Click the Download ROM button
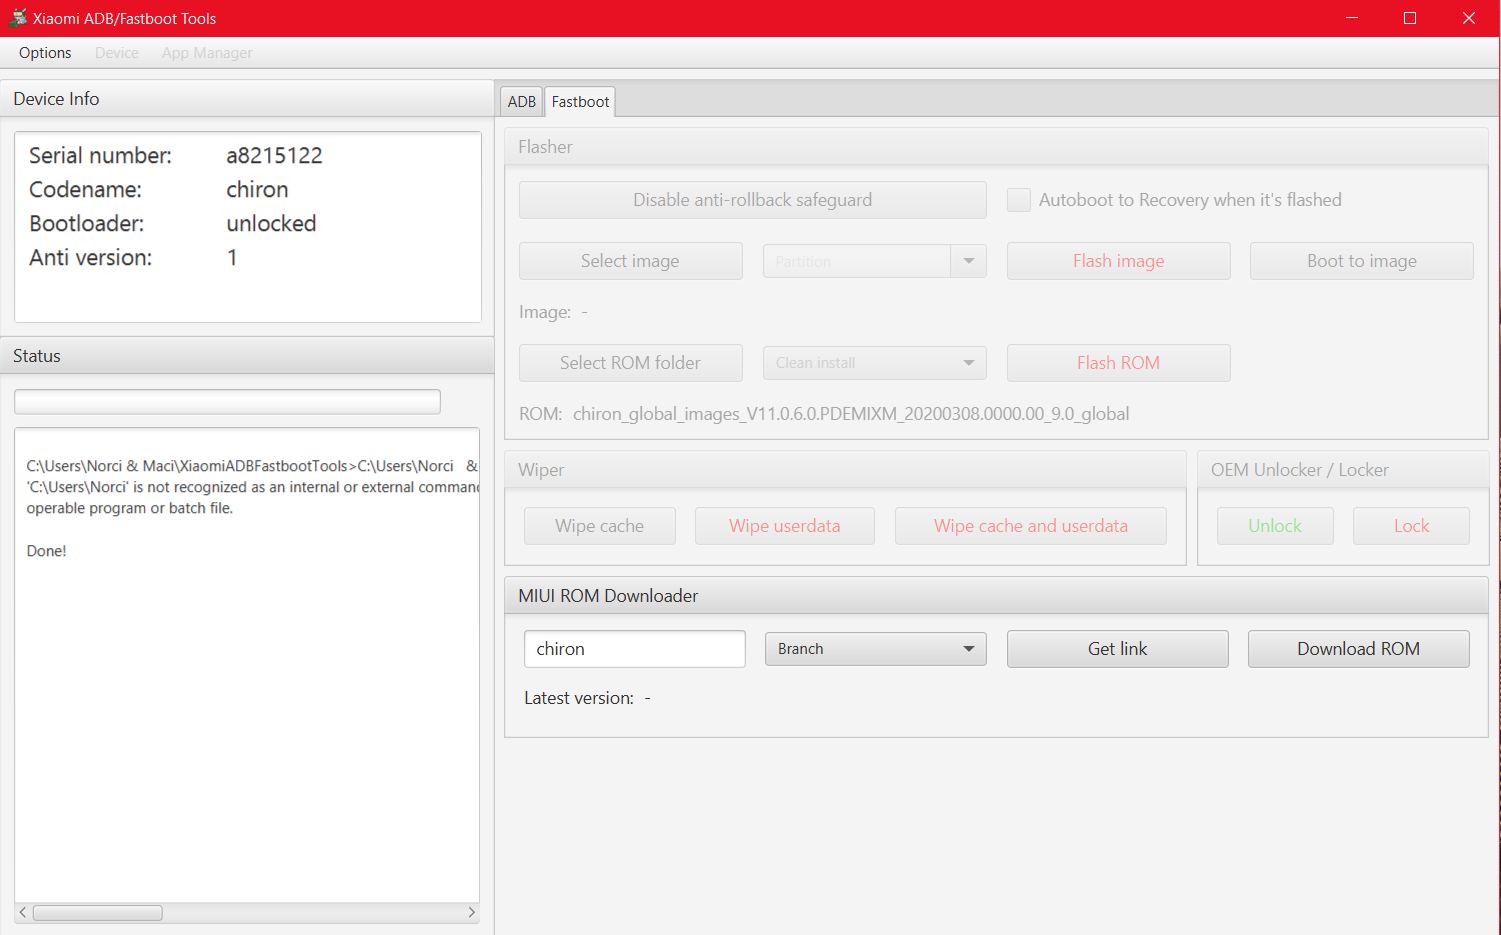This screenshot has height=935, width=1501. [1358, 649]
